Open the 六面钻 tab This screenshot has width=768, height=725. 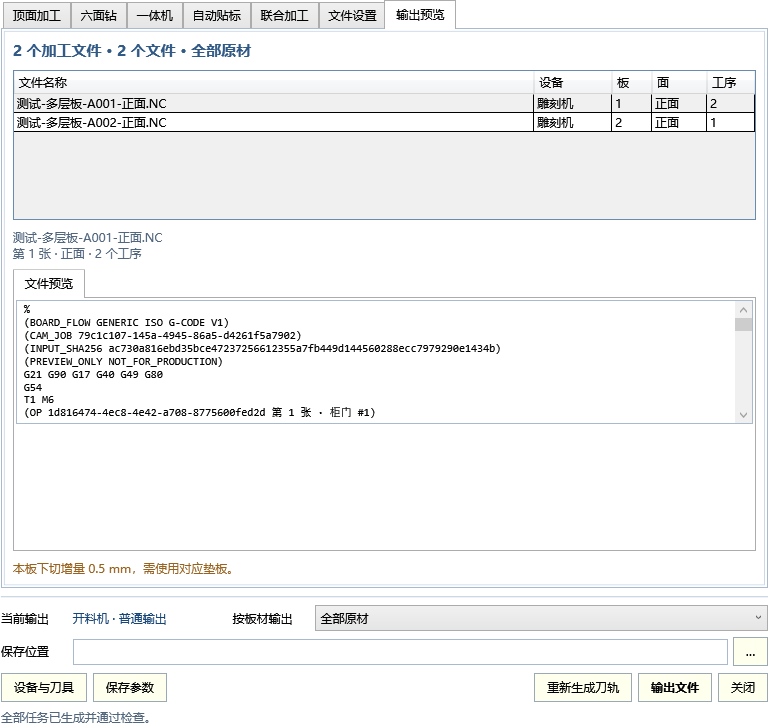coord(98,16)
